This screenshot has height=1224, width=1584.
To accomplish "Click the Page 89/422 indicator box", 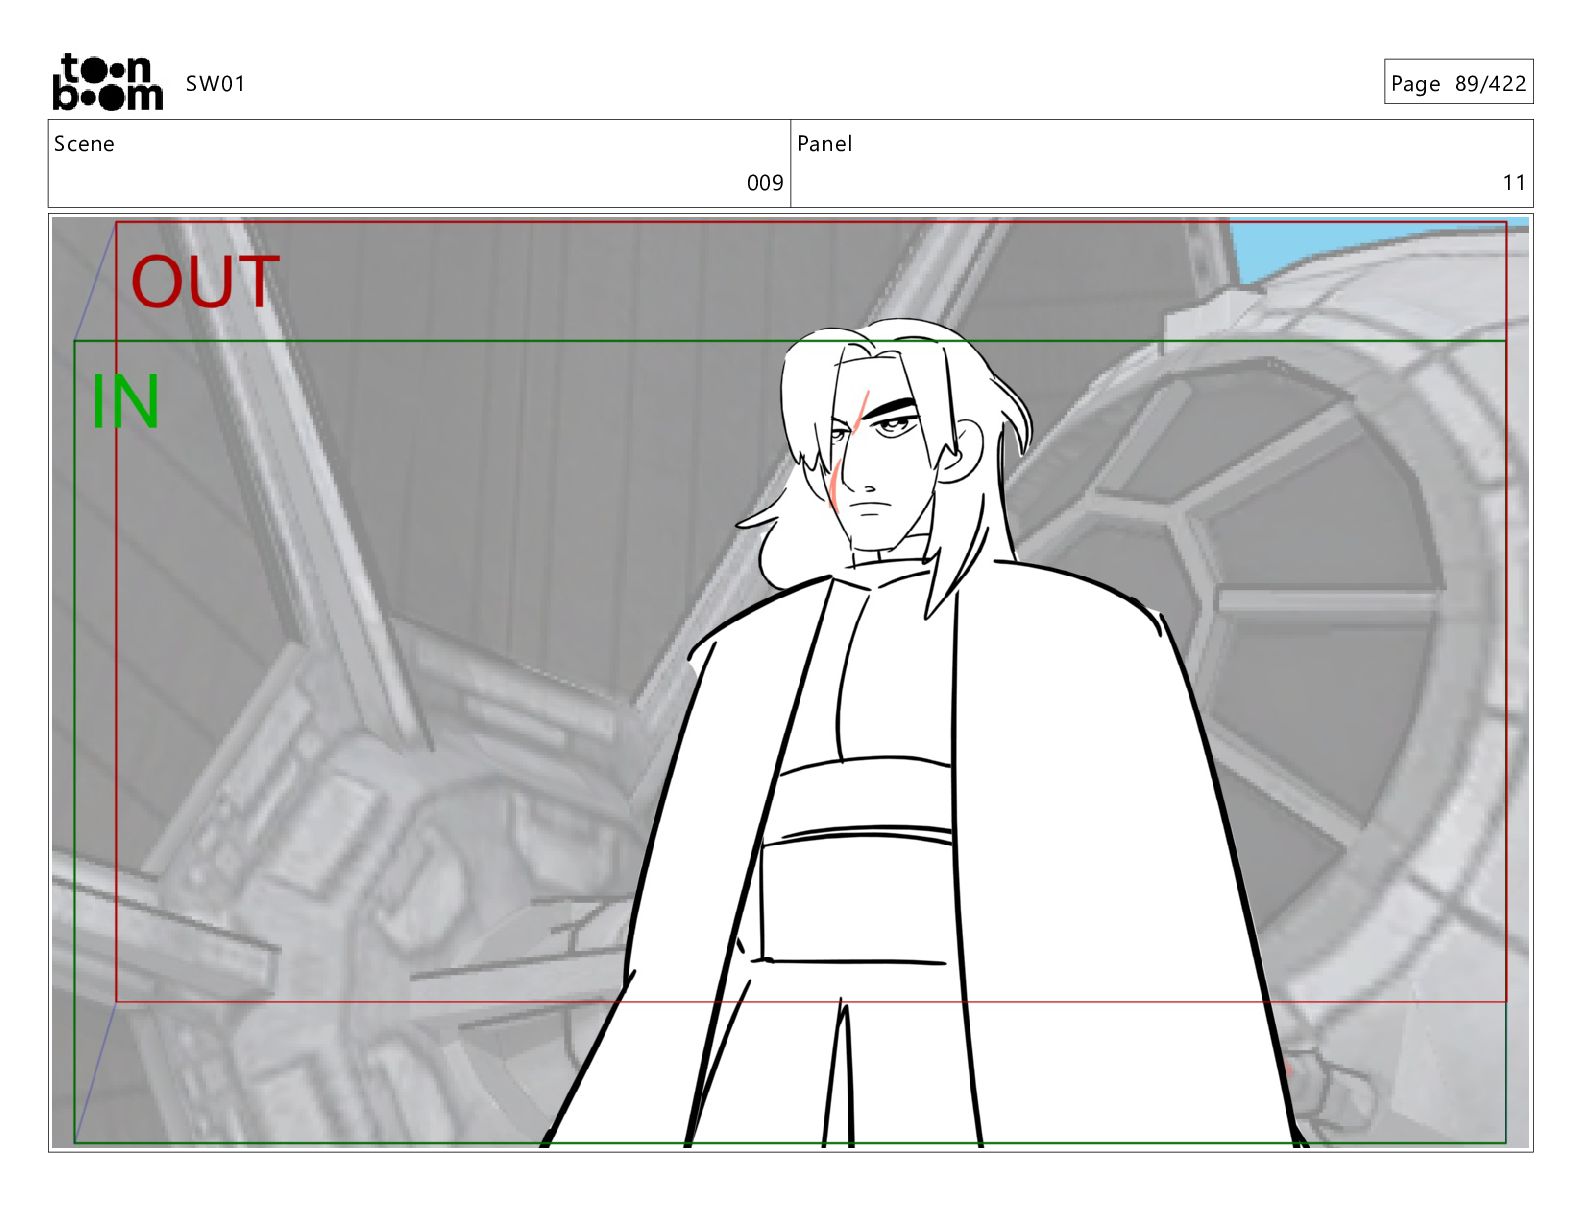I will point(1458,83).
